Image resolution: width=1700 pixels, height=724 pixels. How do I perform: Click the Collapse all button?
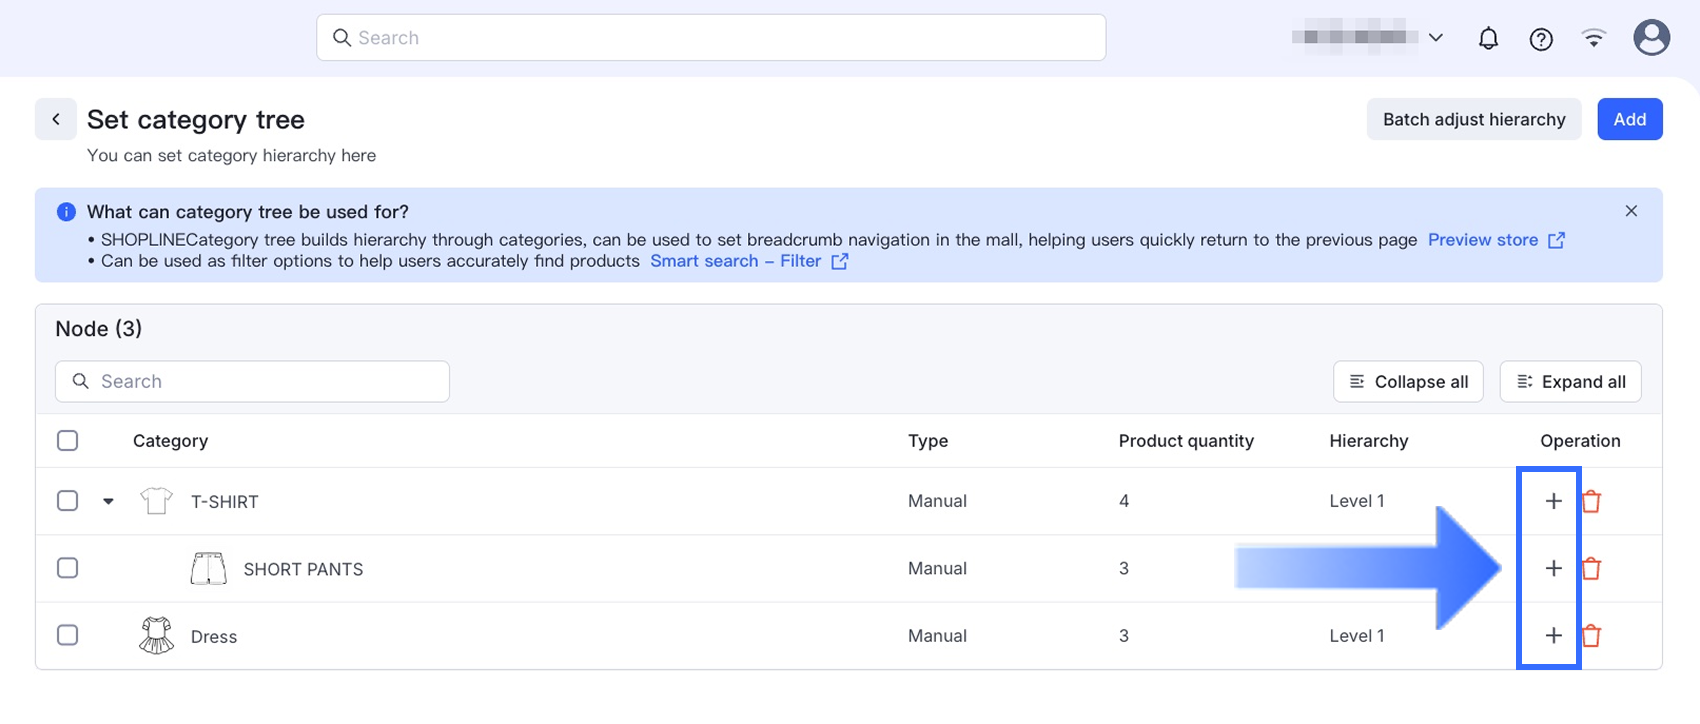coord(1408,382)
